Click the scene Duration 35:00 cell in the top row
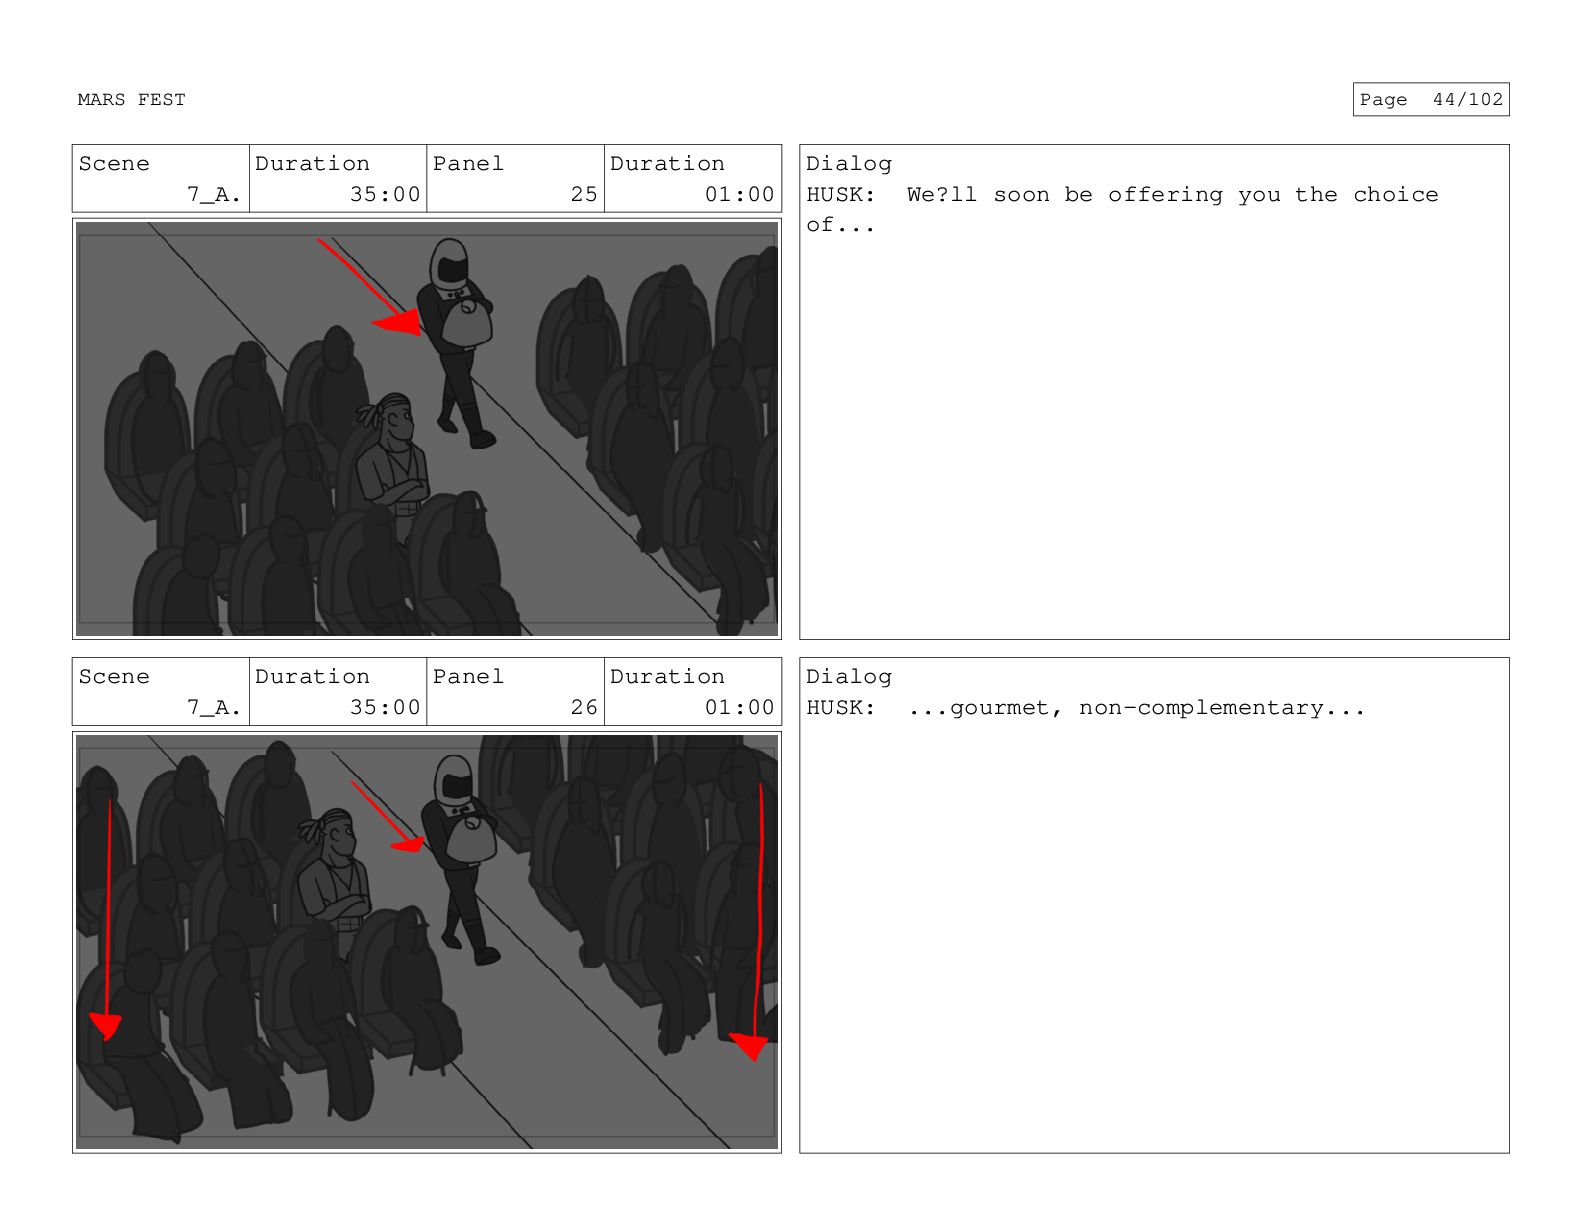The width and height of the screenshot is (1582, 1225). point(338,179)
